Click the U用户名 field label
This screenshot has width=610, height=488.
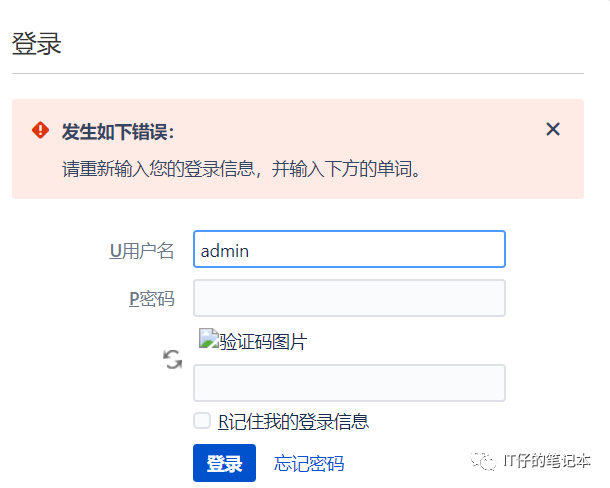tap(141, 251)
